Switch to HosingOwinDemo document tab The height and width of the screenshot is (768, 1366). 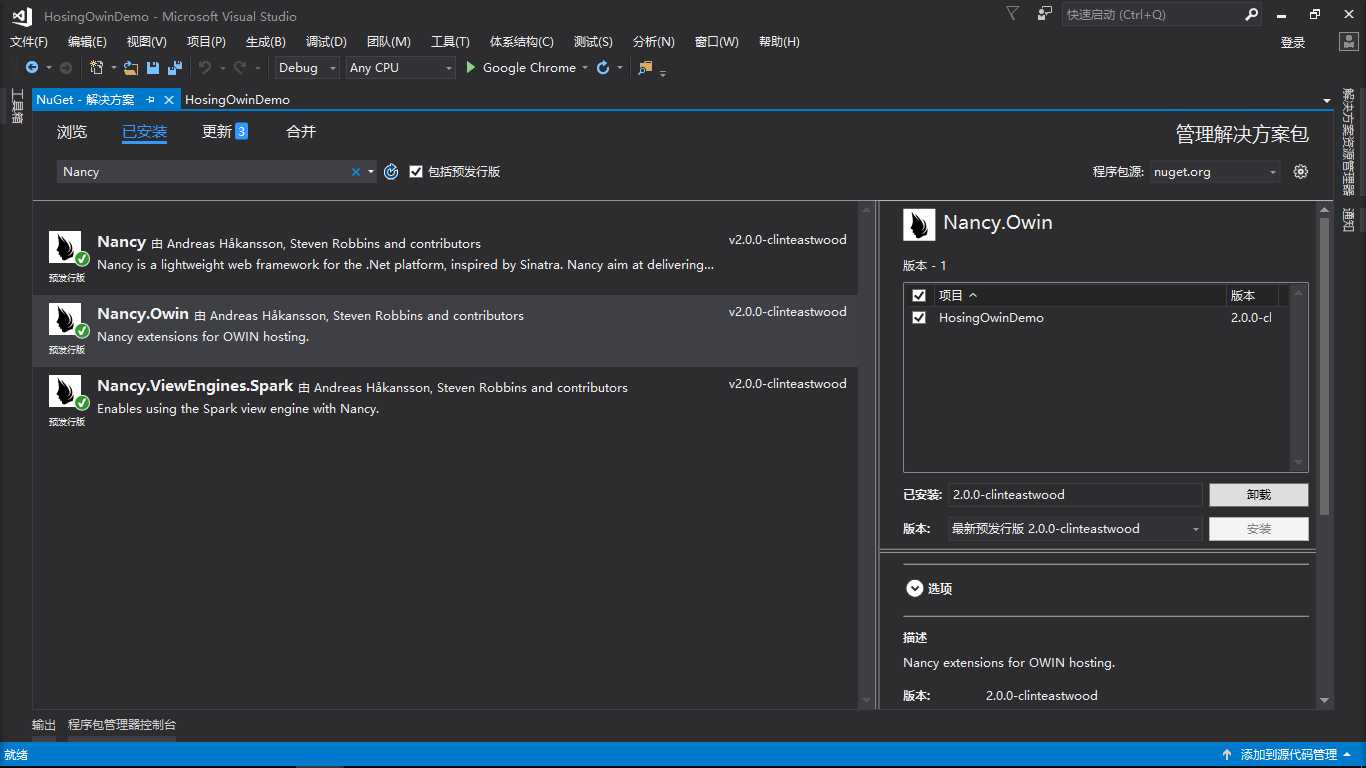point(237,99)
